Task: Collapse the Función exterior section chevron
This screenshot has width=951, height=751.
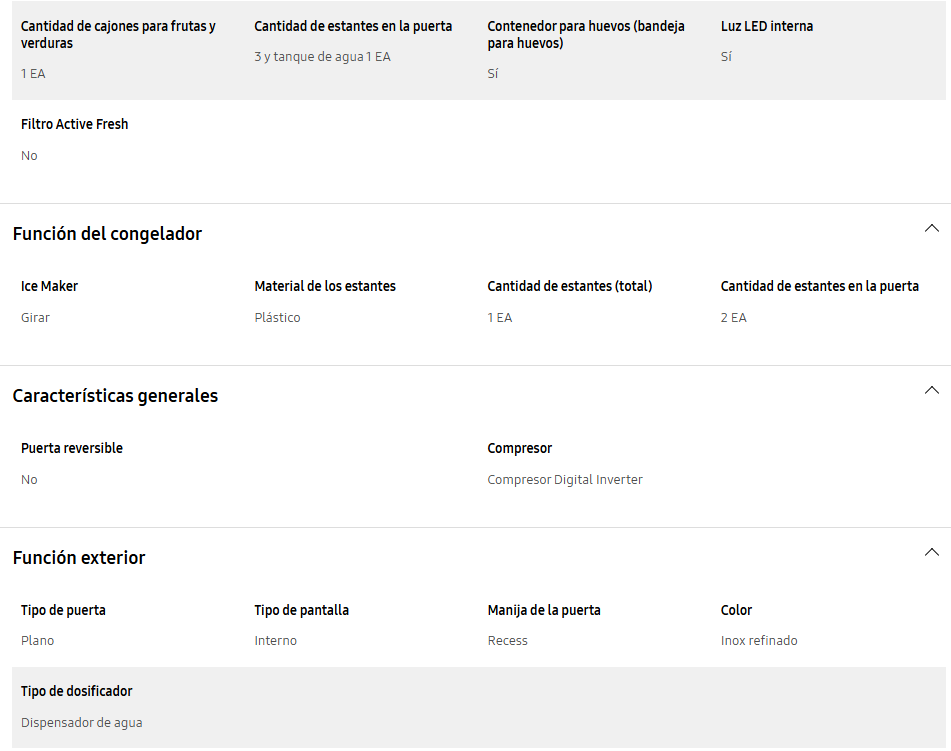Action: pos(932,553)
